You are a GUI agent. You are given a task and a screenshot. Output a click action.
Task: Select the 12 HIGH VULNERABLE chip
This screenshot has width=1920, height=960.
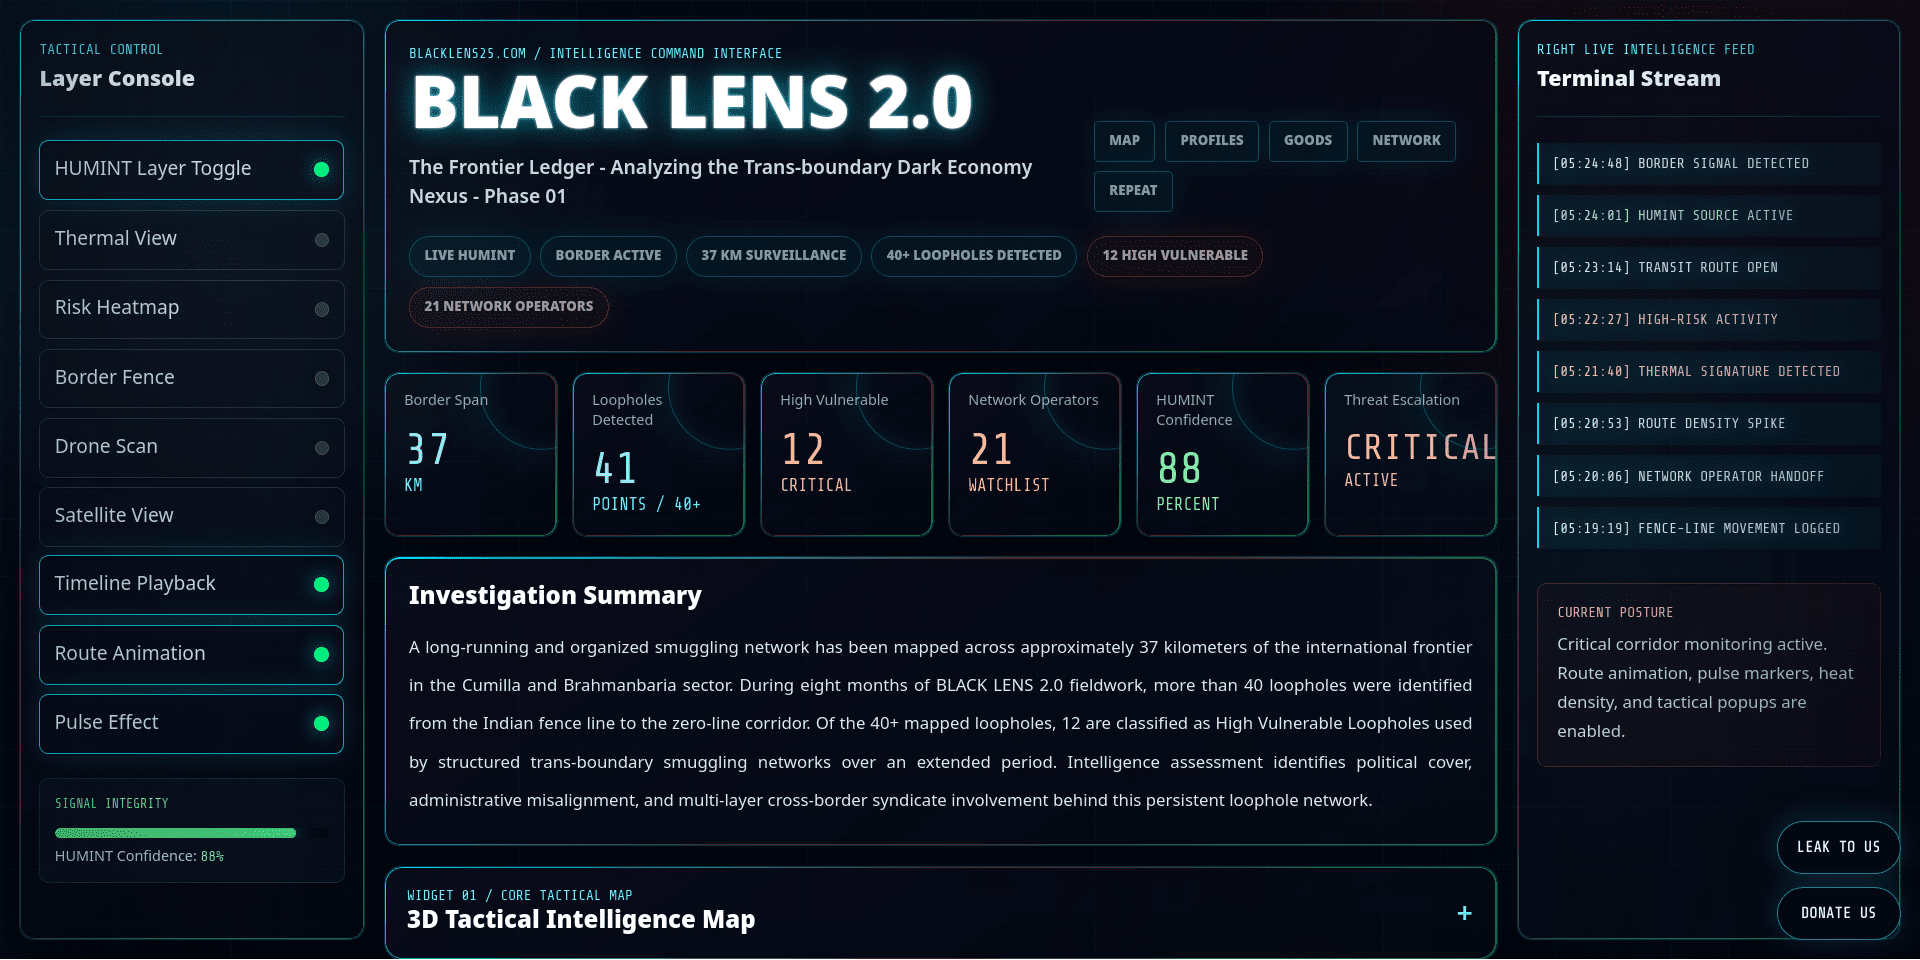tap(1175, 256)
